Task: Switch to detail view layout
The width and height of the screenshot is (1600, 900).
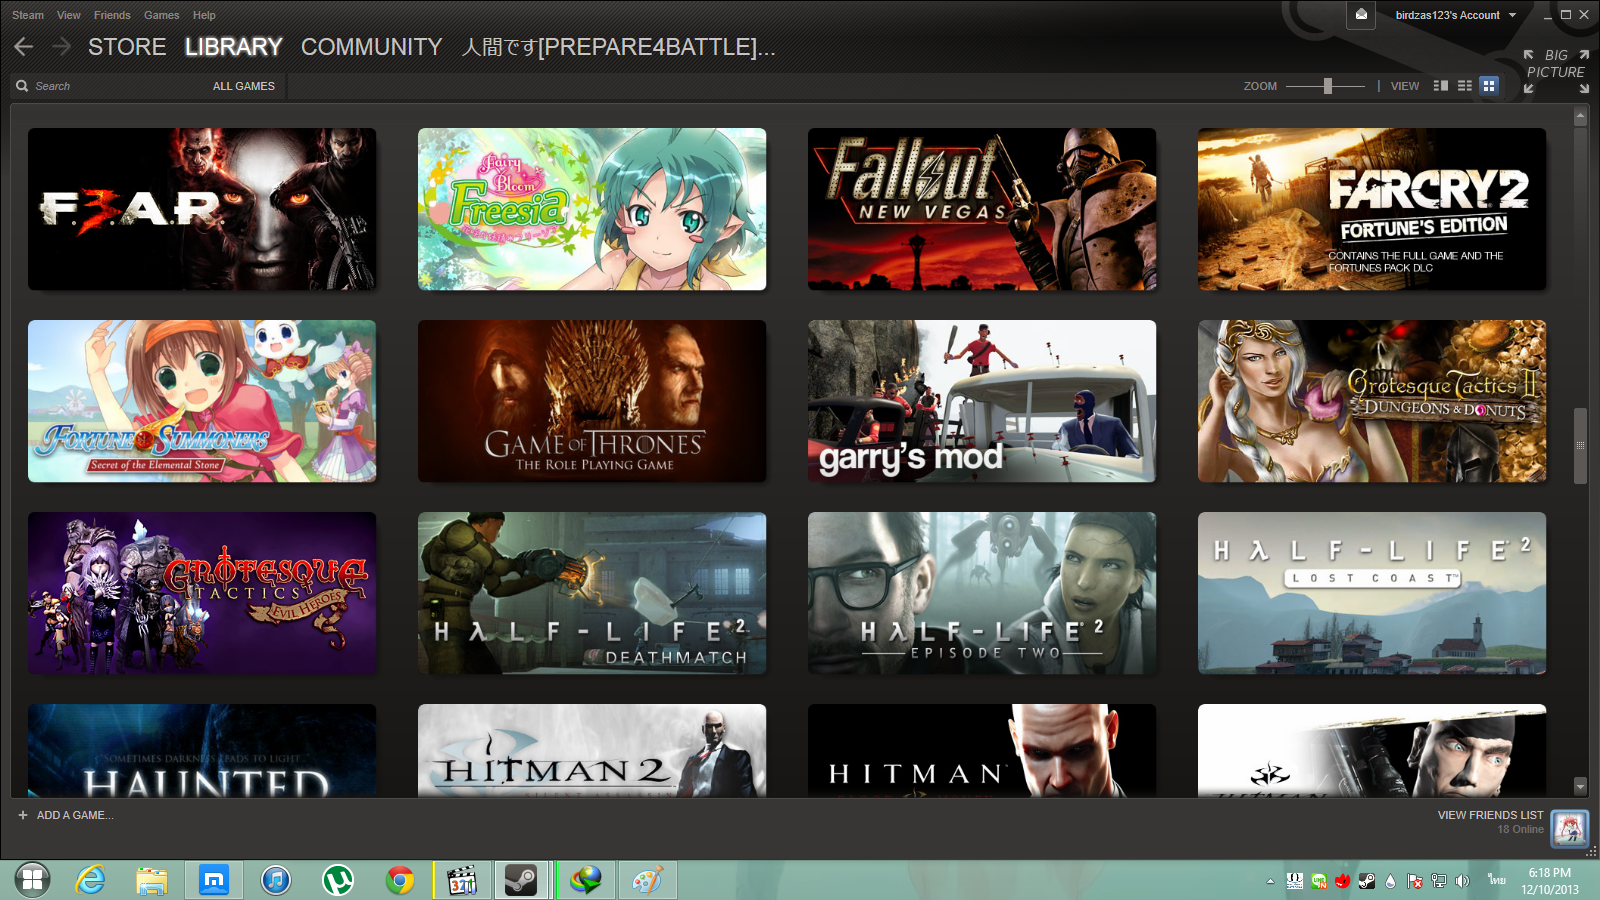Action: (1441, 86)
